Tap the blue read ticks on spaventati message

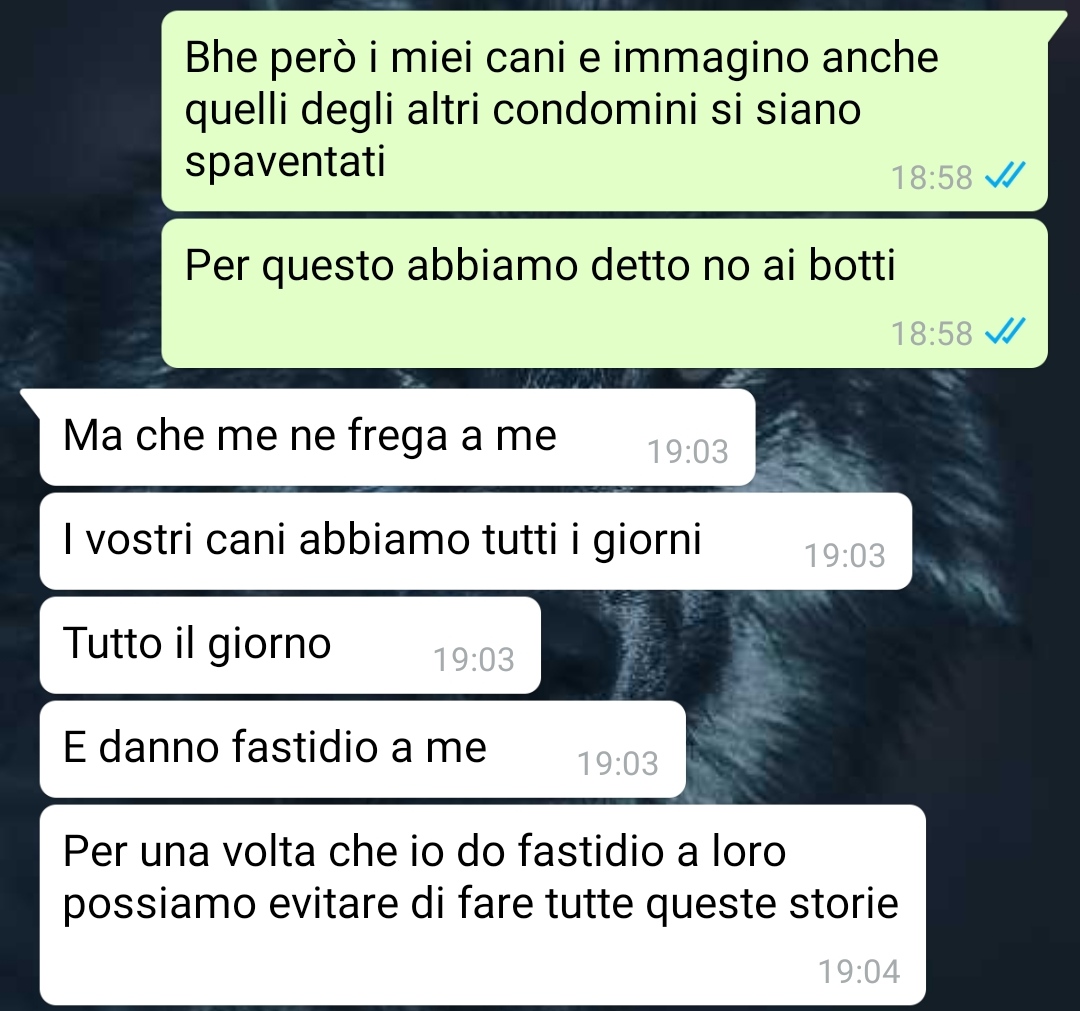click(x=1005, y=176)
